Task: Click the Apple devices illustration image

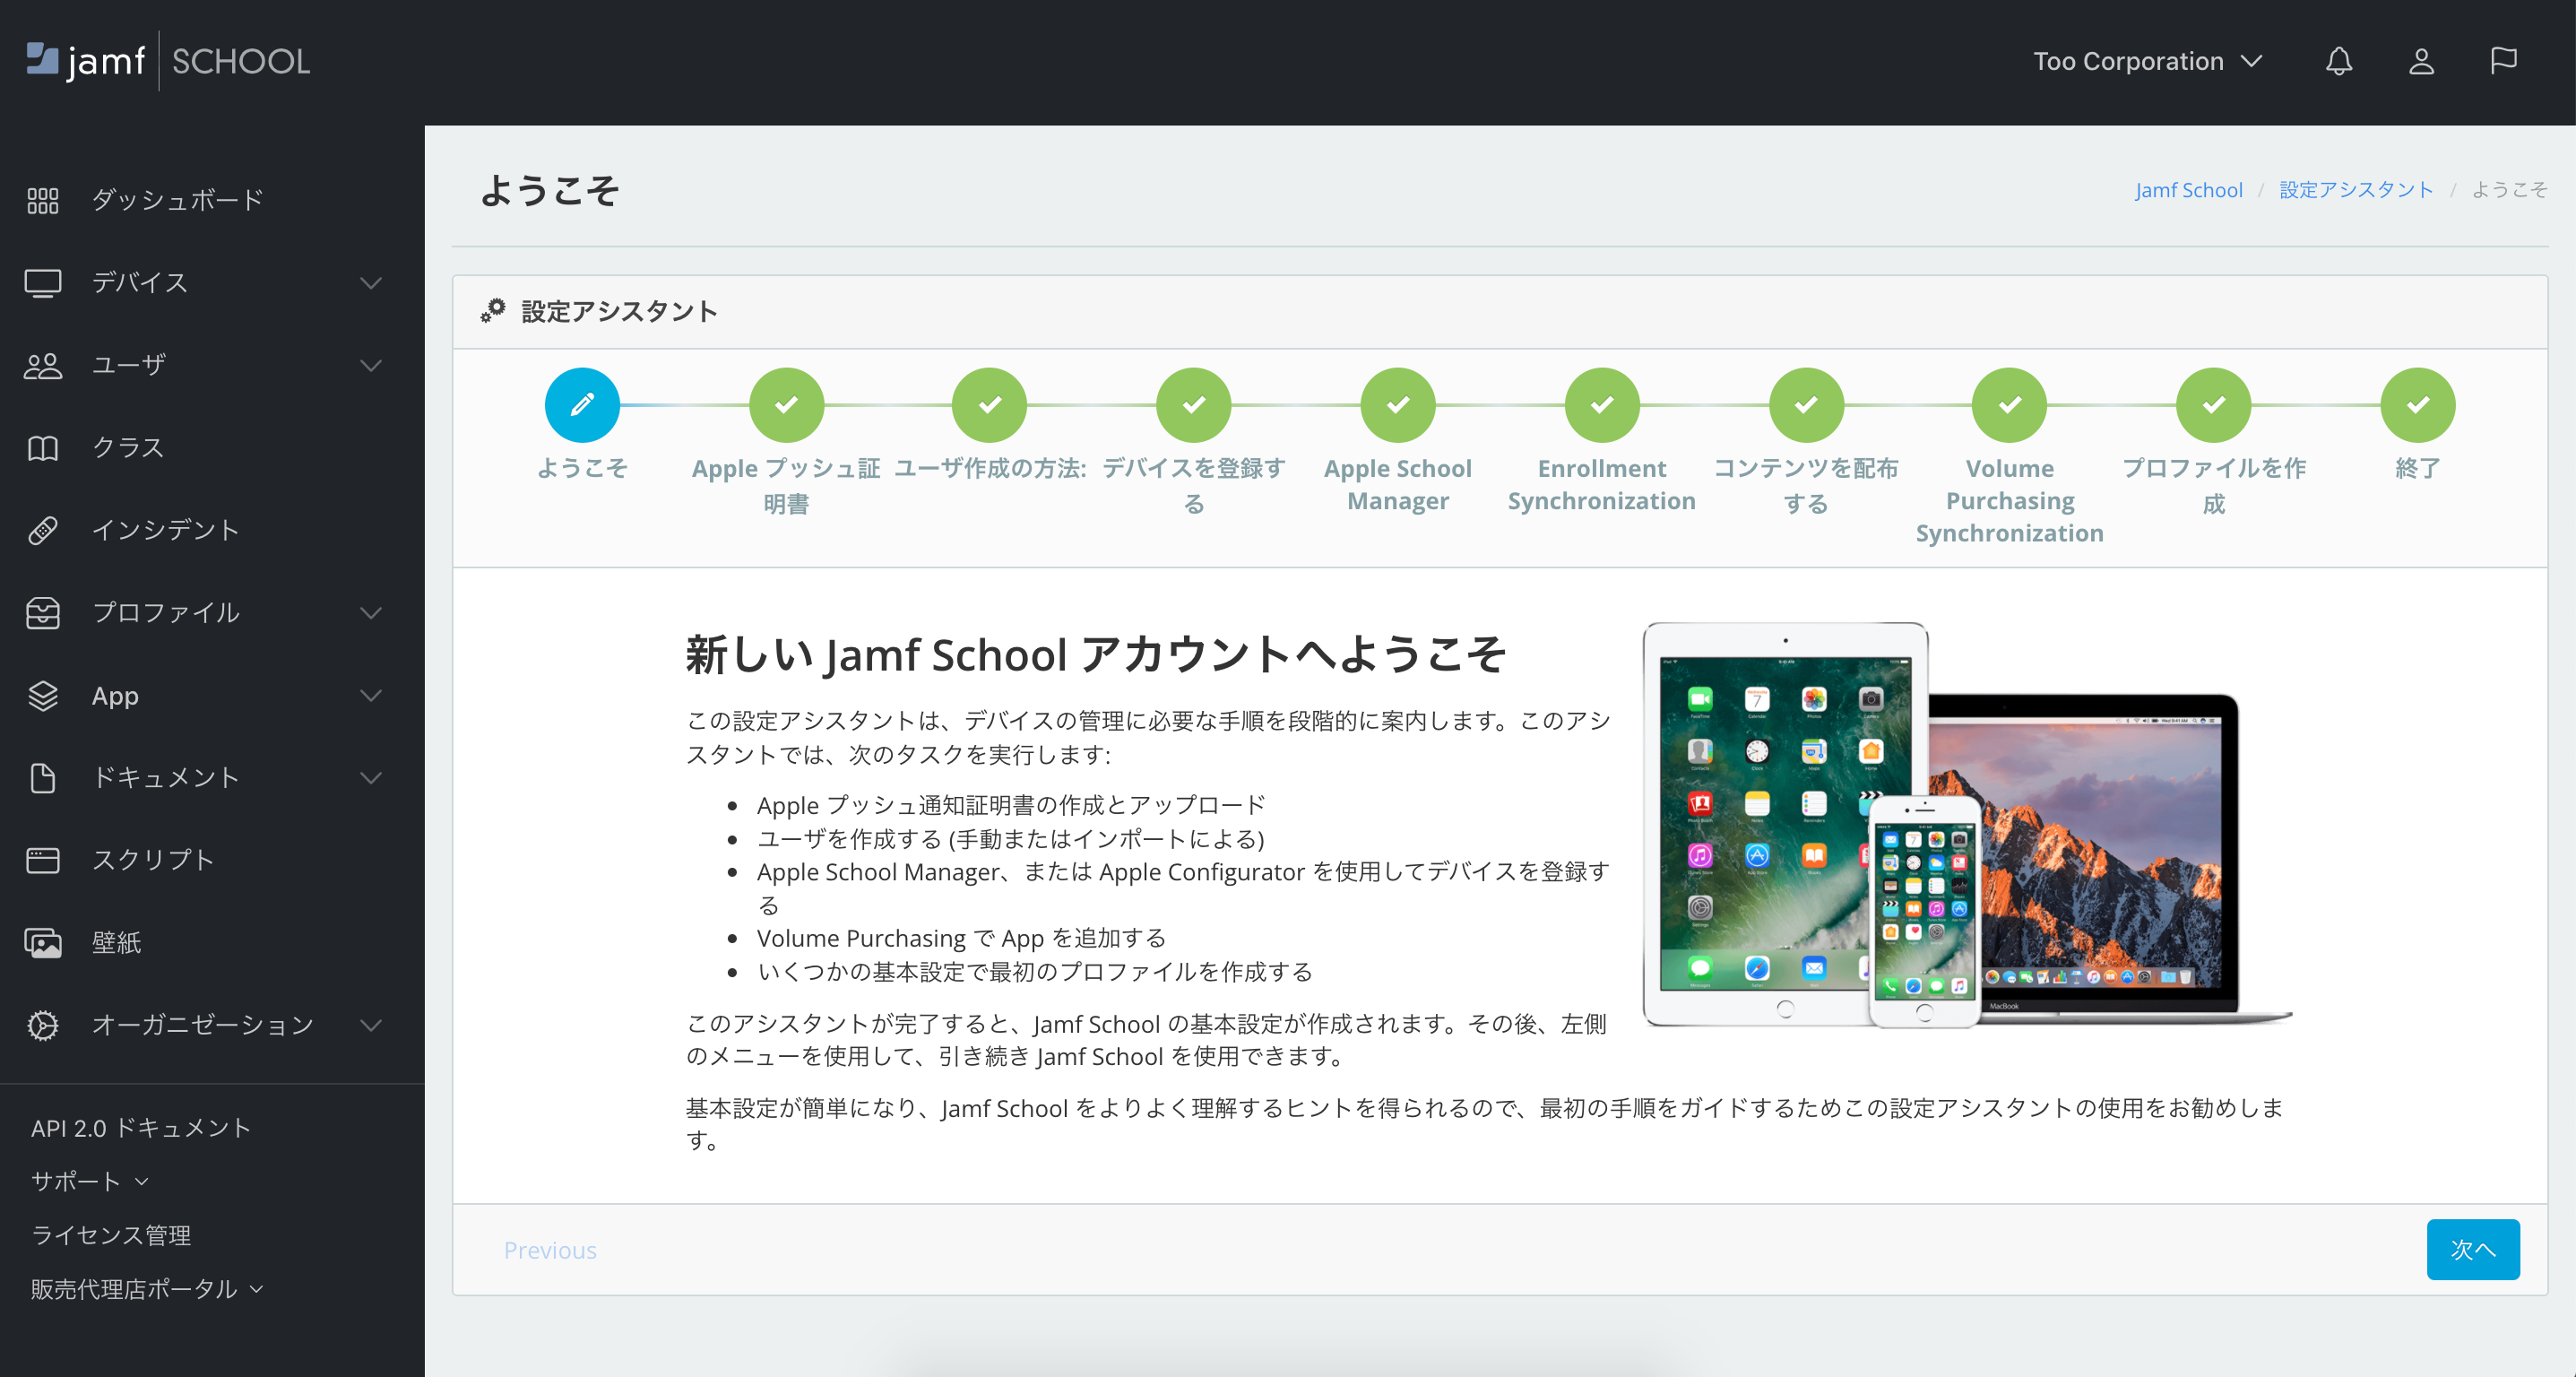Action: click(x=1967, y=825)
